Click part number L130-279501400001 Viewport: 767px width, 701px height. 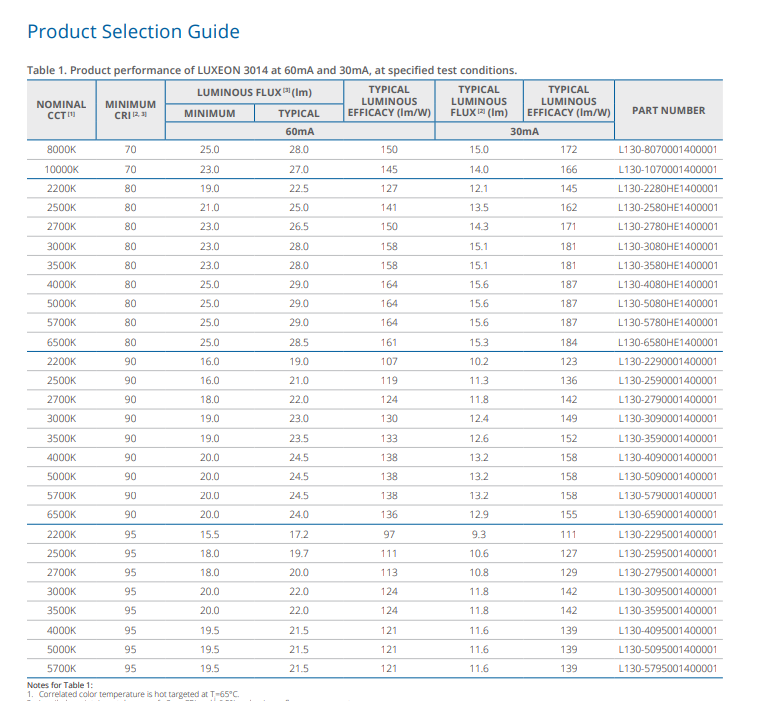(x=668, y=573)
